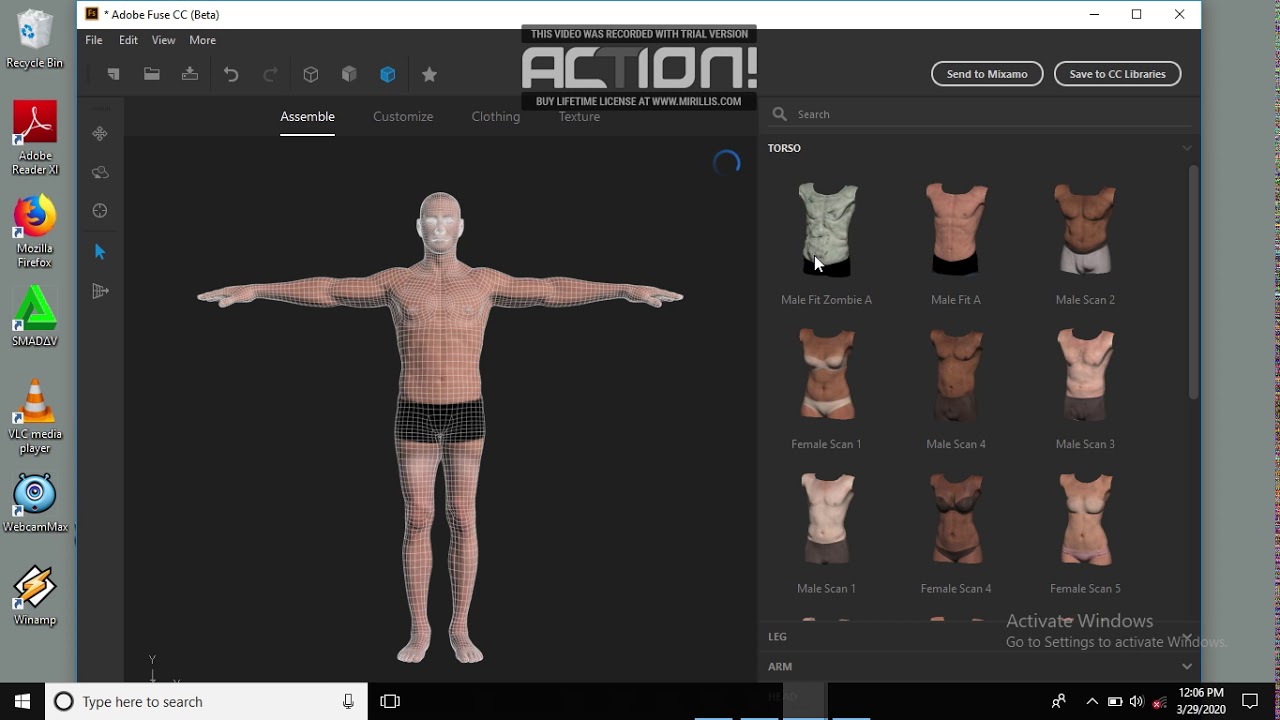Switch to the Assemble tab
Viewport: 1280px width, 720px height.
click(x=307, y=117)
